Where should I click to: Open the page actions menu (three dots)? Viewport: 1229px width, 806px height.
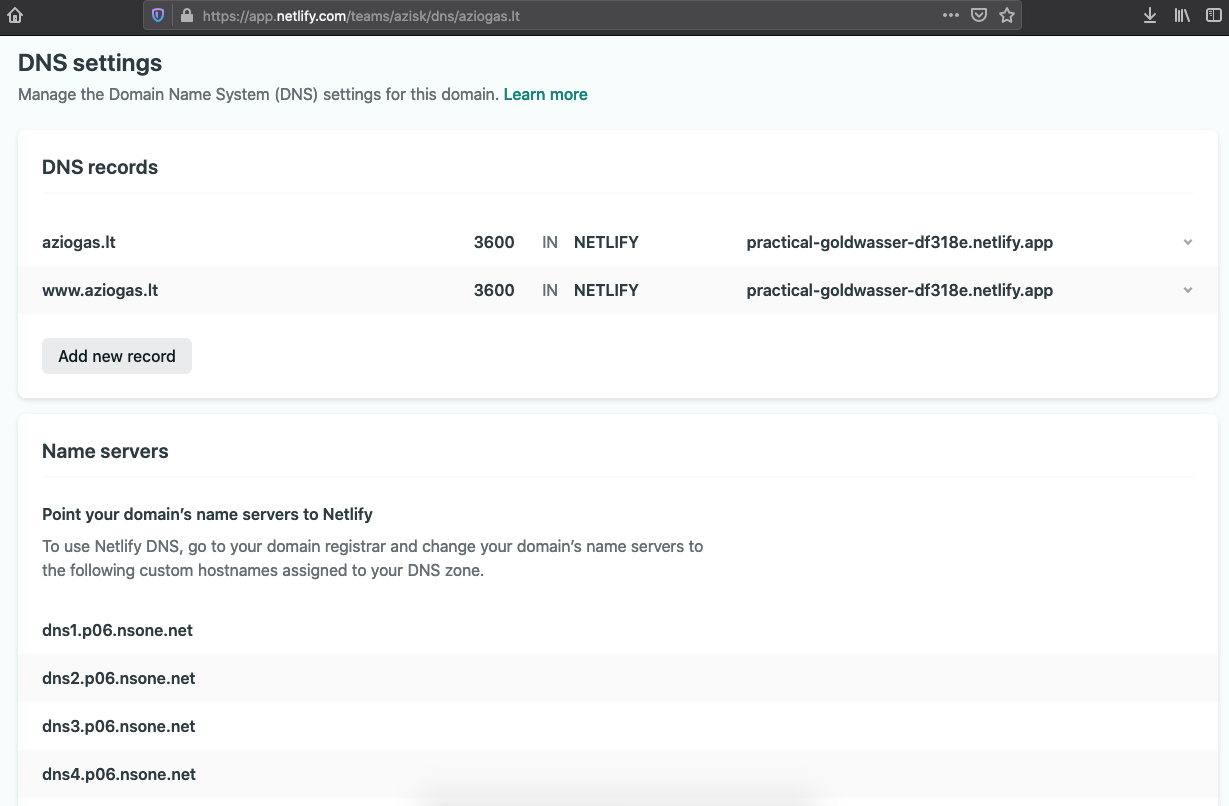[x=950, y=14]
